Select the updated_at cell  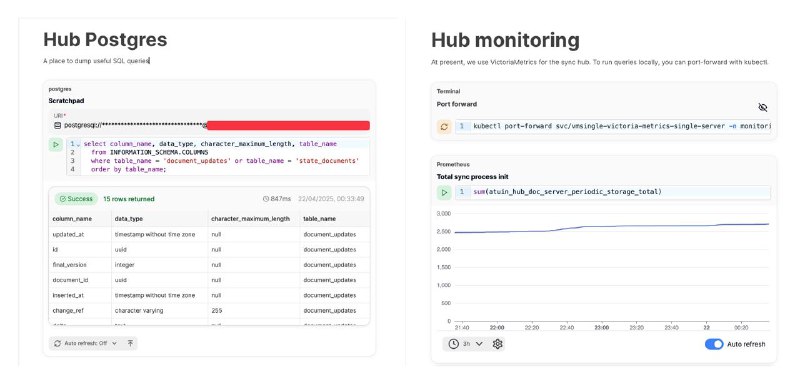click(80, 235)
